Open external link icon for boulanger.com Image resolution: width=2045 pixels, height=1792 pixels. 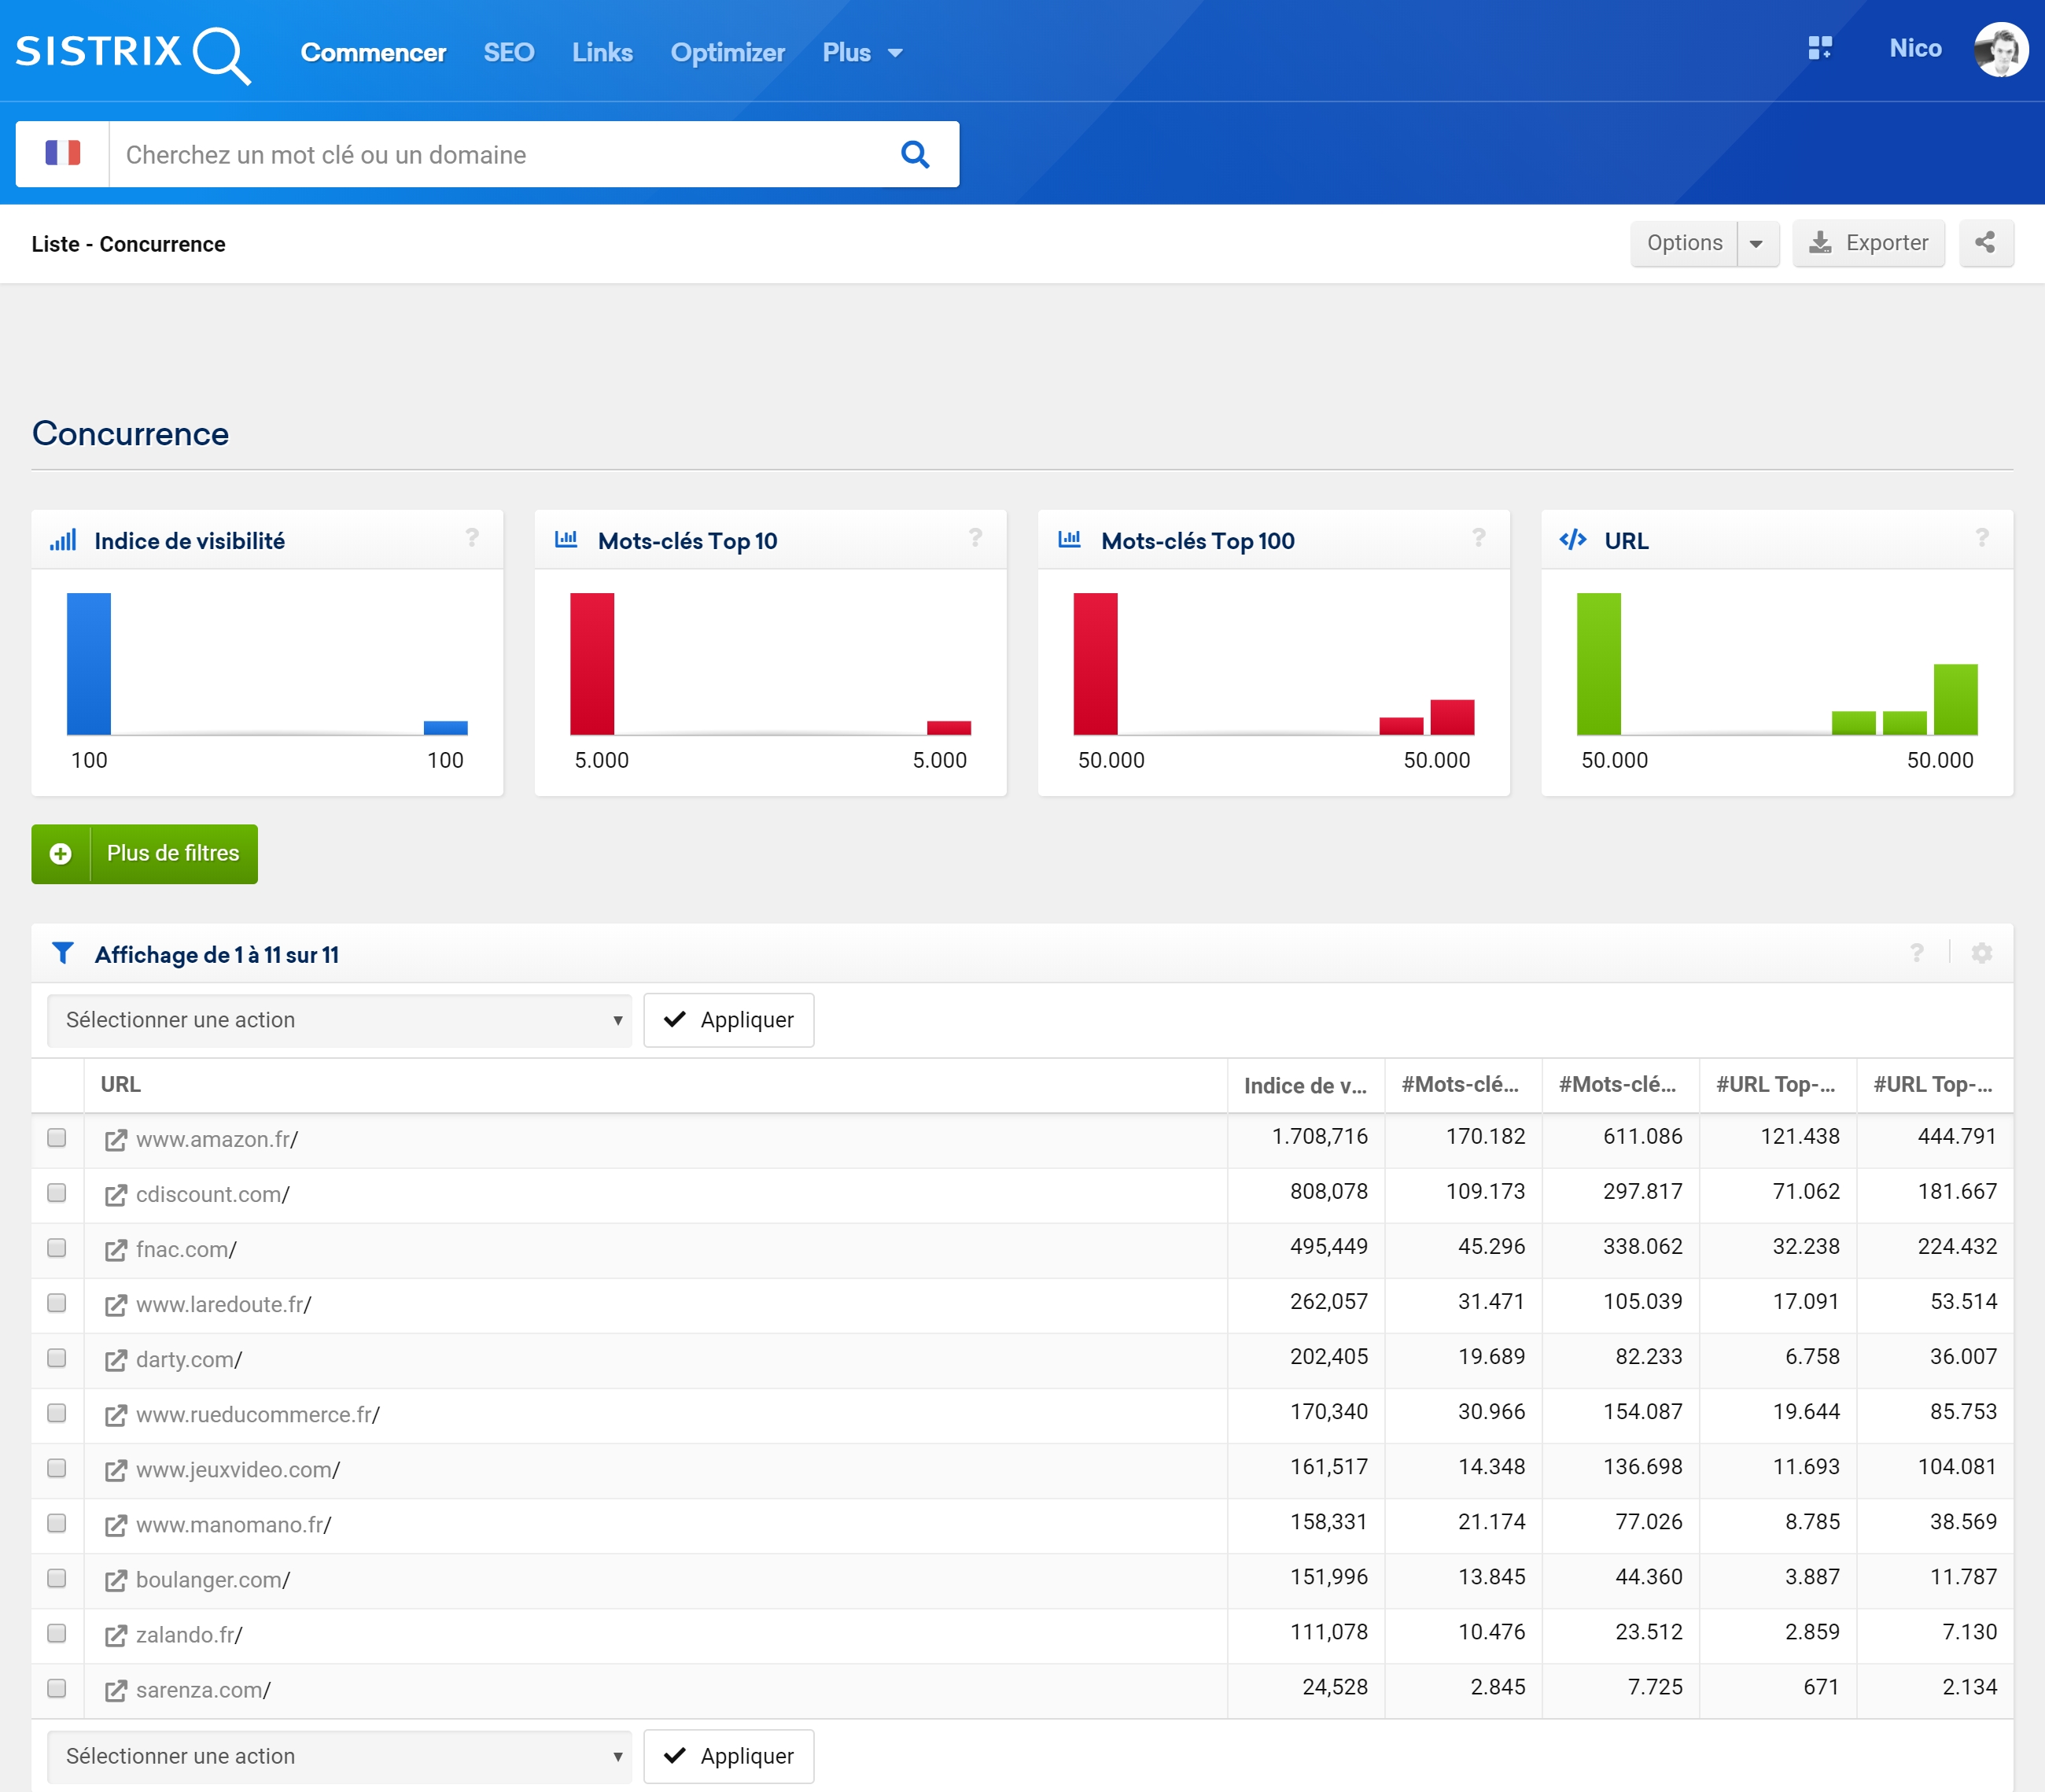(x=116, y=1580)
